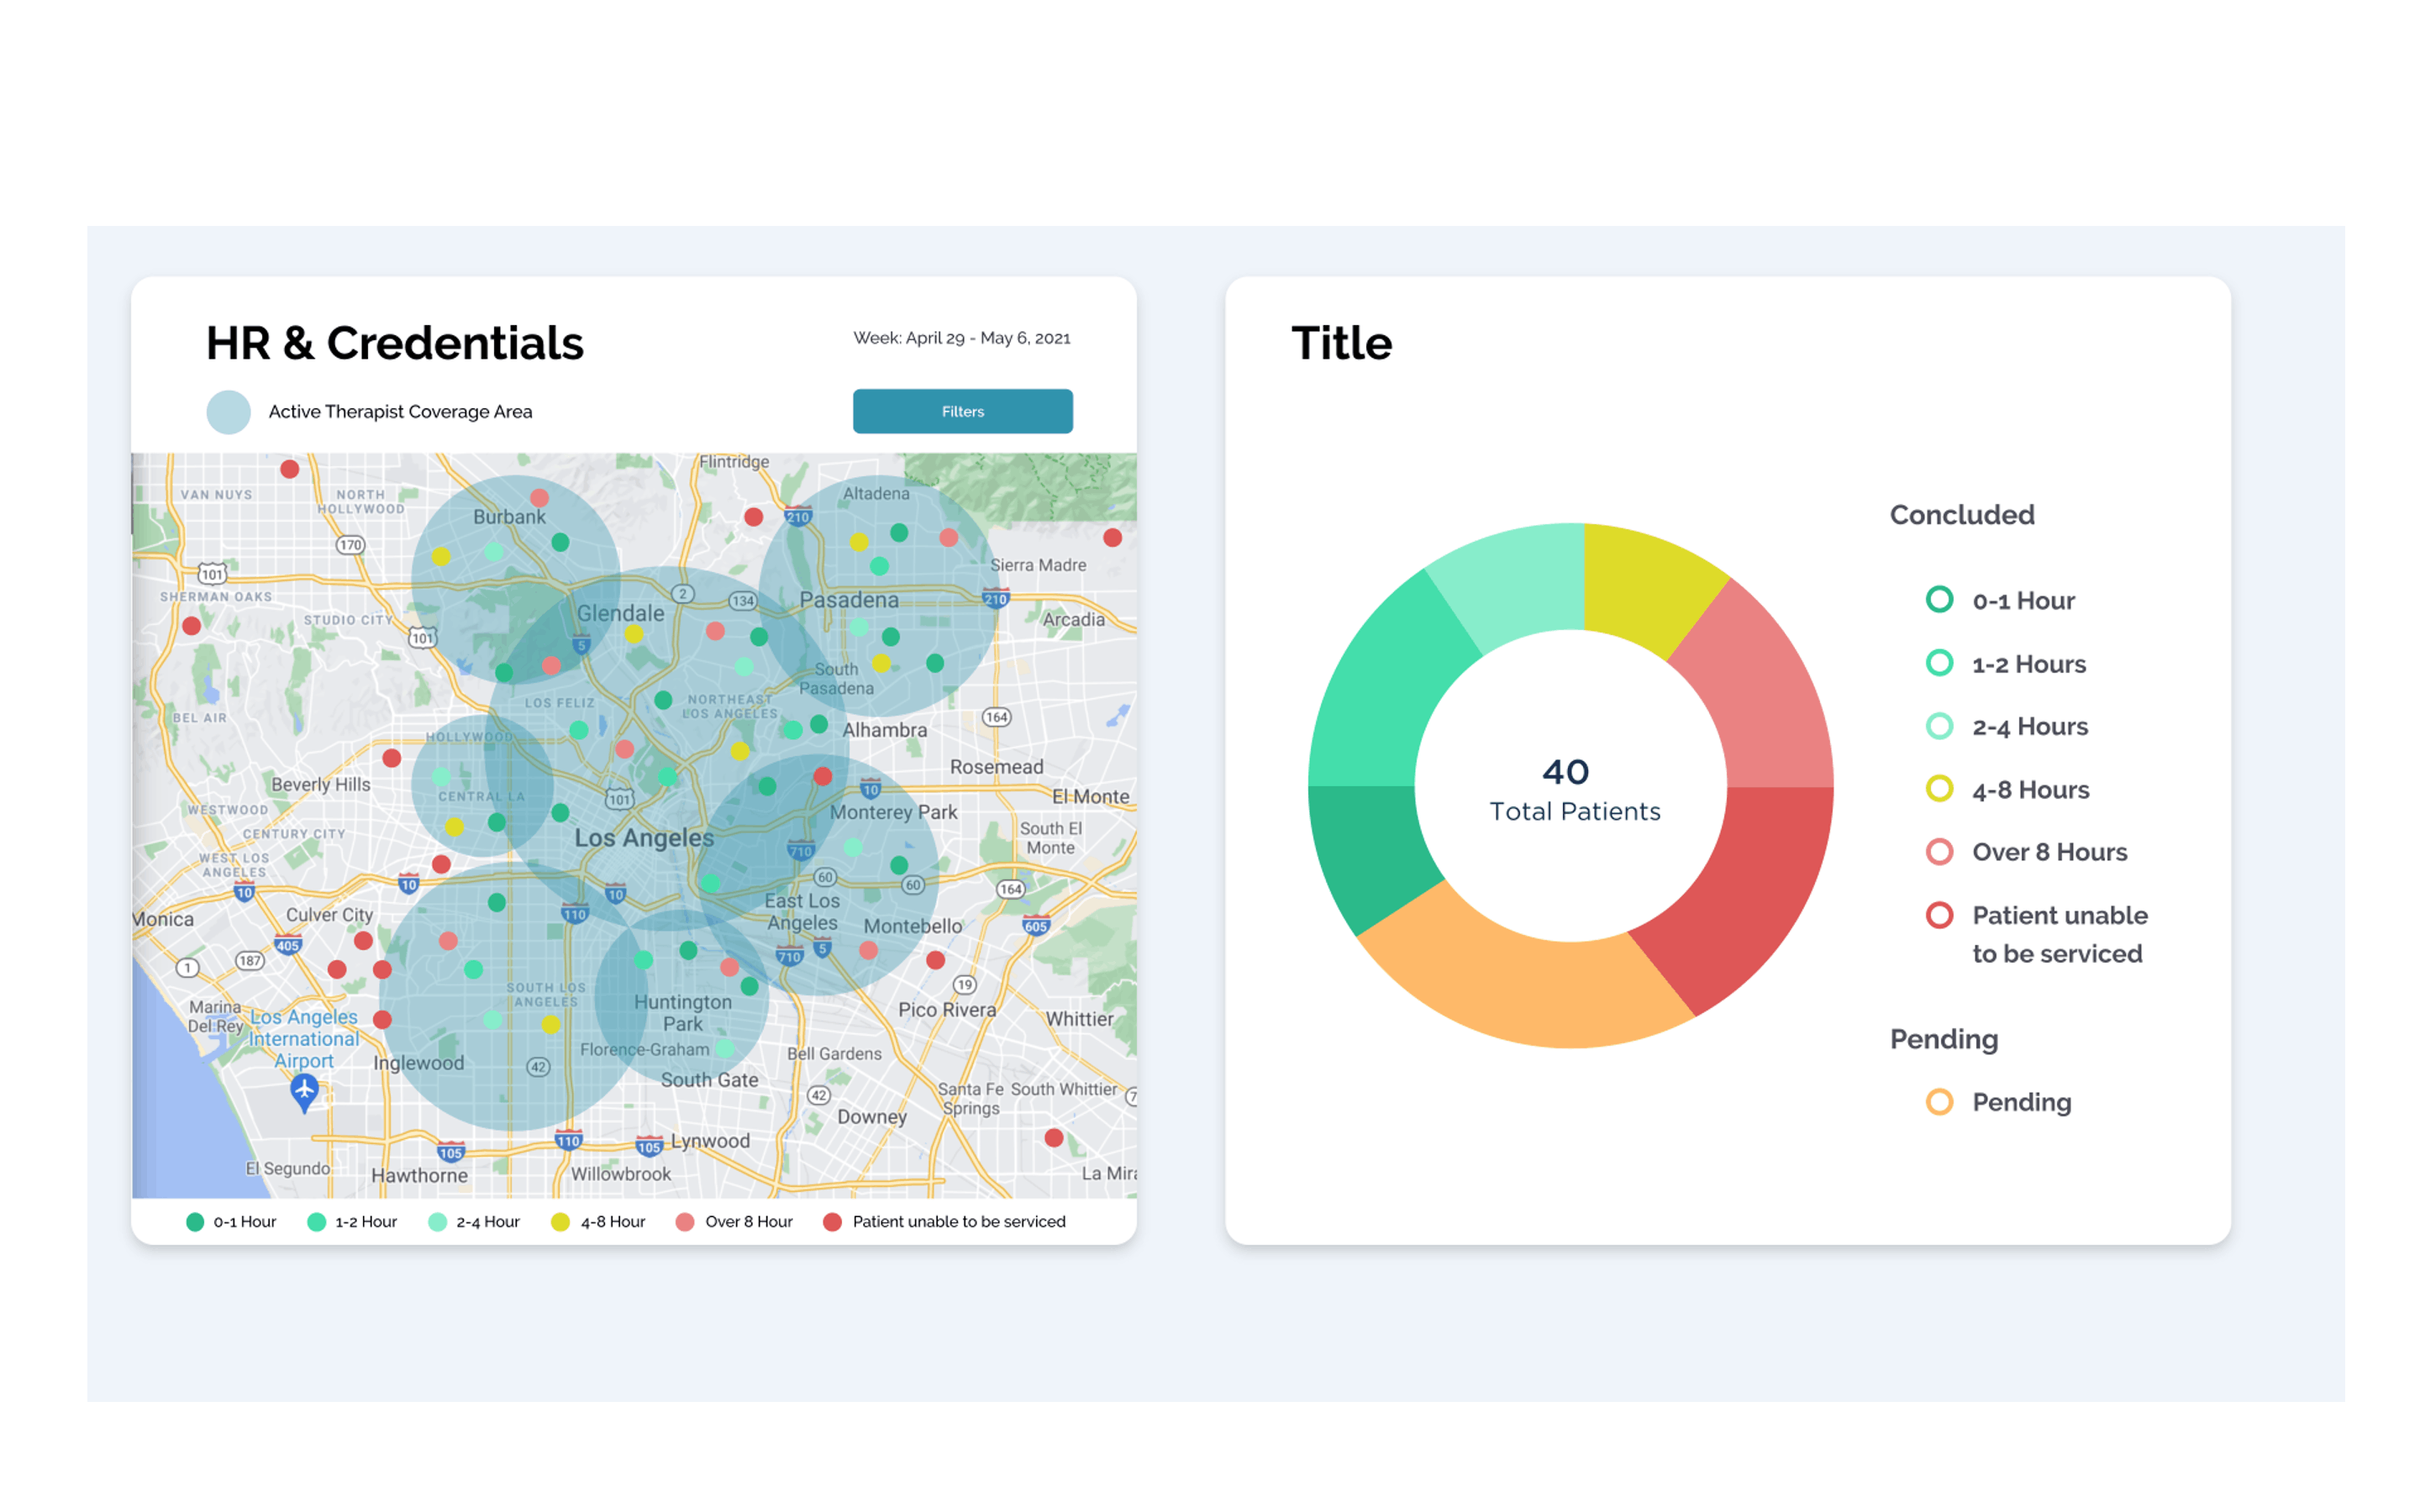2420x1512 pixels.
Task: Select the Over 8 Hours legend ring
Action: tap(1939, 852)
